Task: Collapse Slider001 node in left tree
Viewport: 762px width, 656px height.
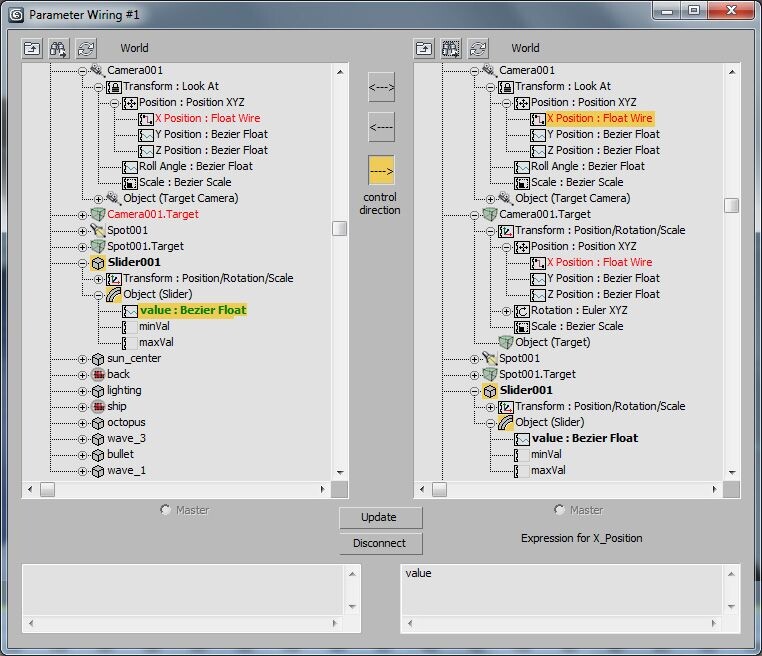Action: (82, 263)
